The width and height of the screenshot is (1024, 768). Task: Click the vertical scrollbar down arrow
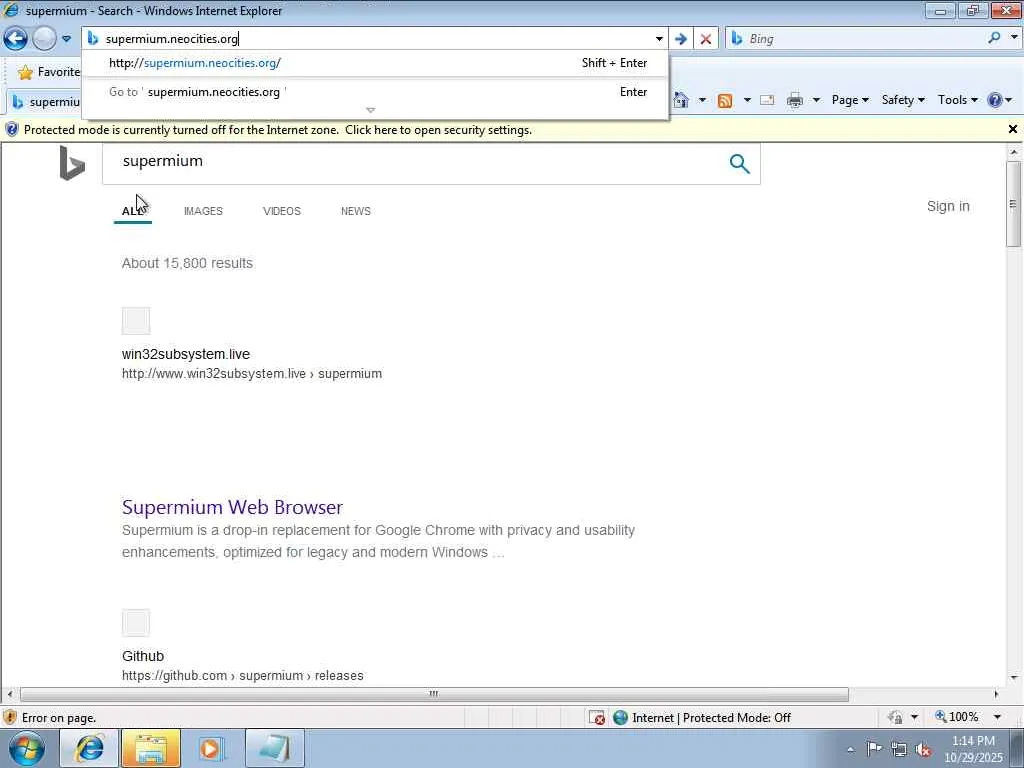click(1013, 678)
